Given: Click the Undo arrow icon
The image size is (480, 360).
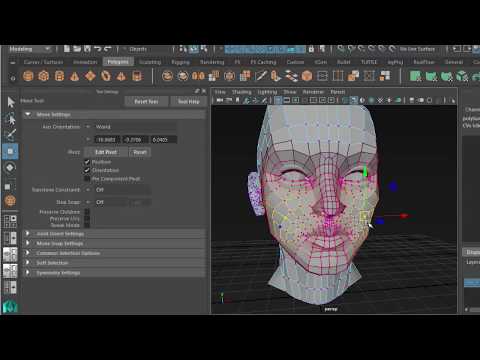Looking at the screenshot, I should pyautogui.click(x=97, y=49).
